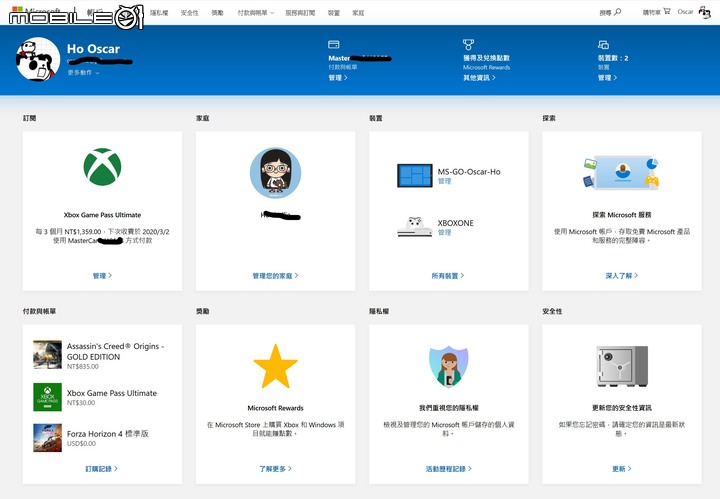The width and height of the screenshot is (720, 499).
Task: Expand the 更多動作 dropdown
Action: [83, 73]
